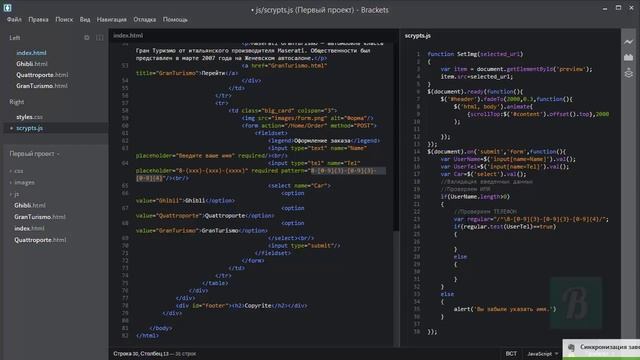
Task: Open index.html in Left working files
Action: click(x=31, y=53)
